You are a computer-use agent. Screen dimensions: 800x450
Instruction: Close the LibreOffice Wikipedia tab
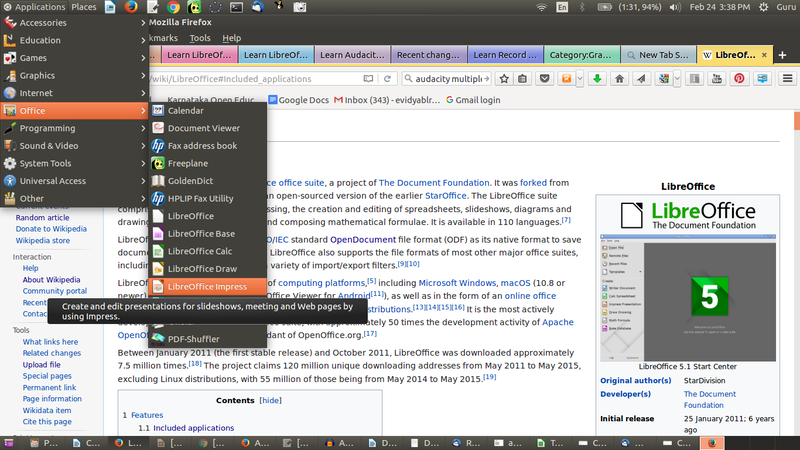[x=764, y=55]
